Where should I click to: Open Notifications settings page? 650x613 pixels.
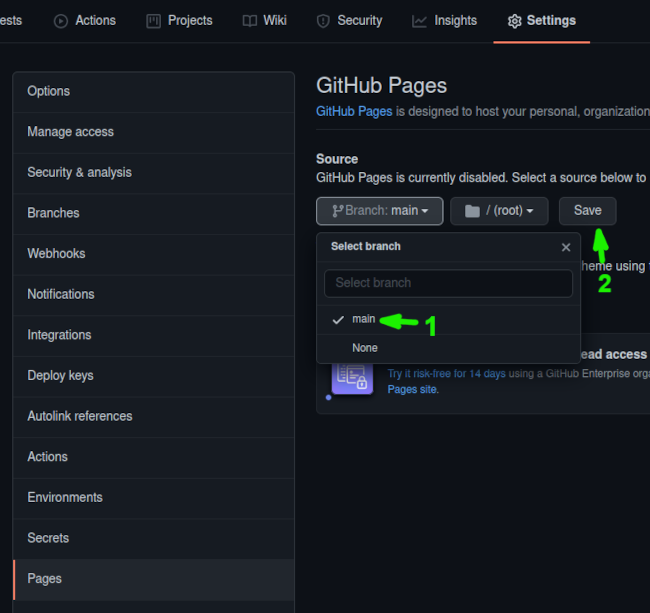tap(154, 295)
